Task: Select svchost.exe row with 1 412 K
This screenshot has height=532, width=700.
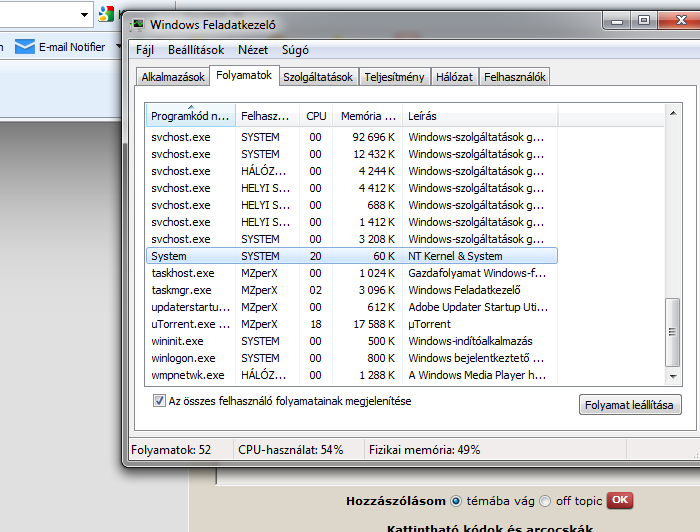Action: [x=352, y=222]
